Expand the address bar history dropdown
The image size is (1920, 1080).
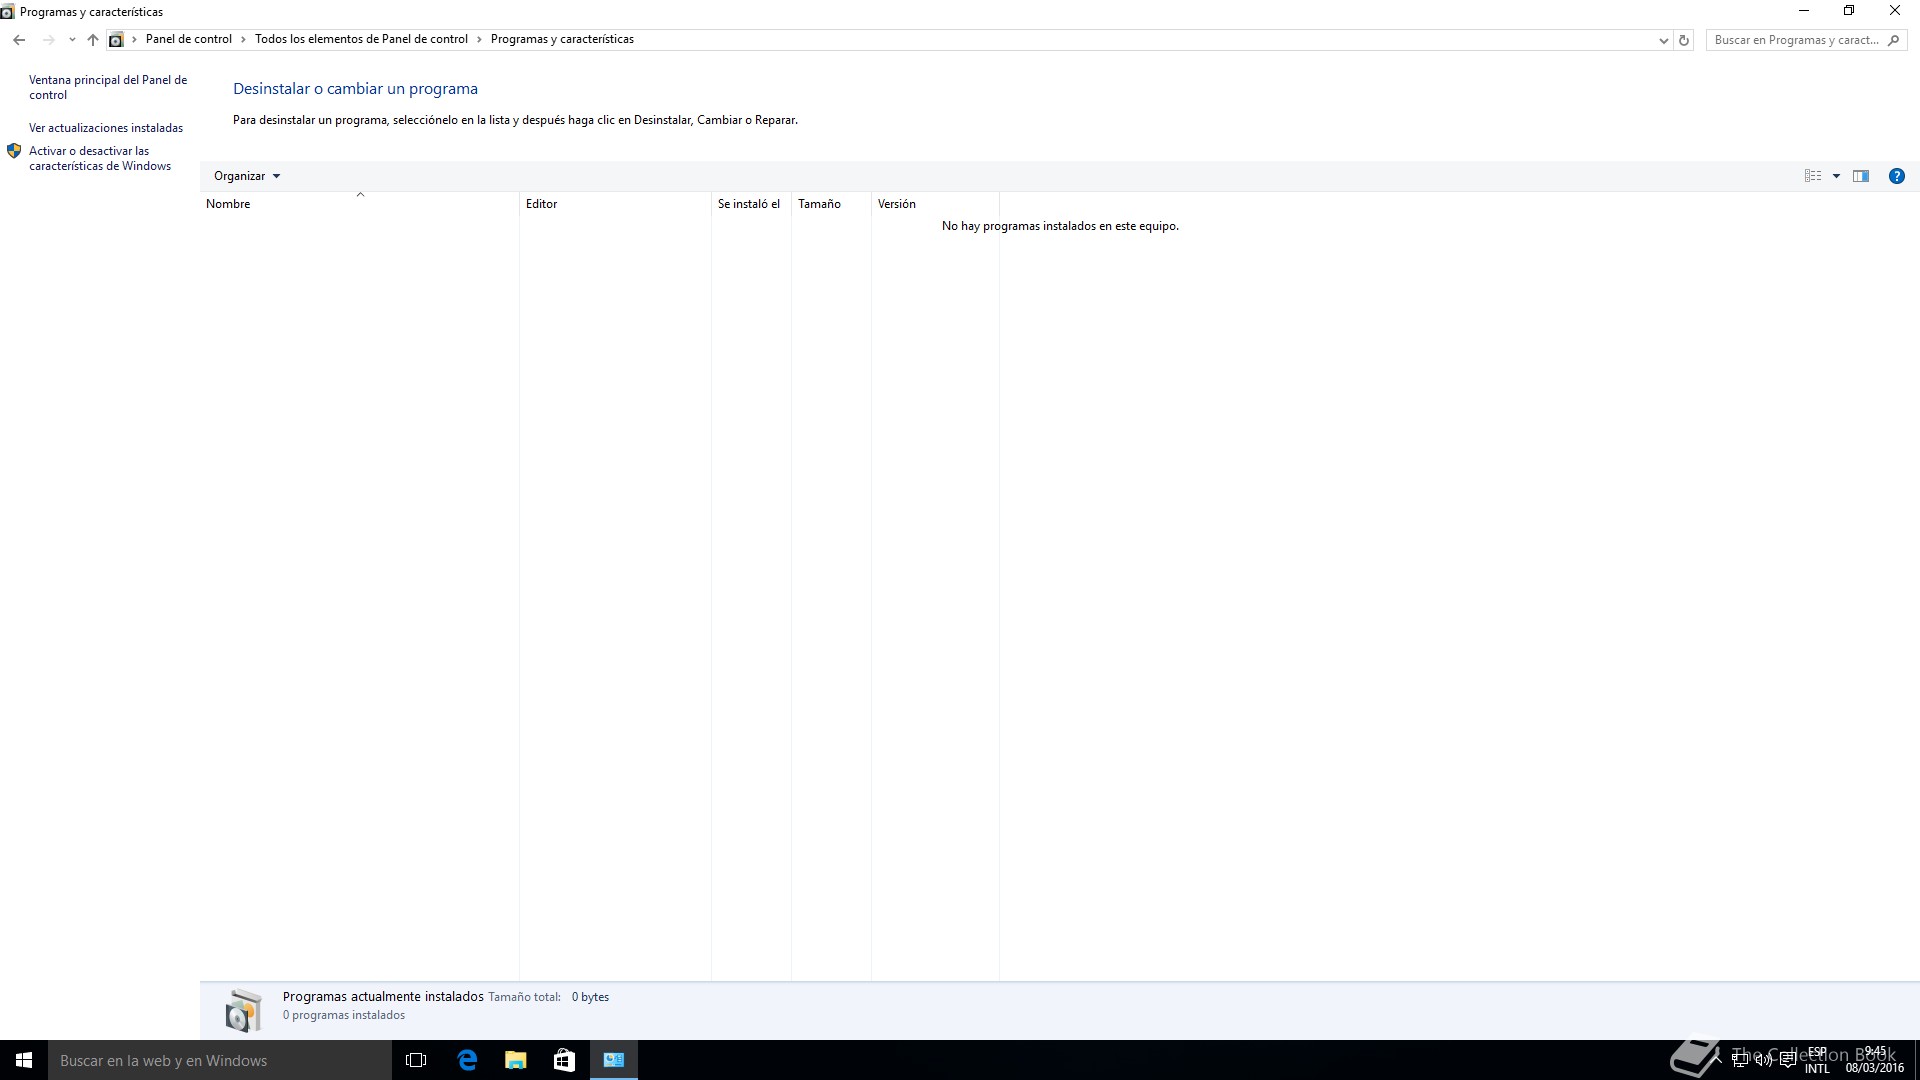point(1663,40)
